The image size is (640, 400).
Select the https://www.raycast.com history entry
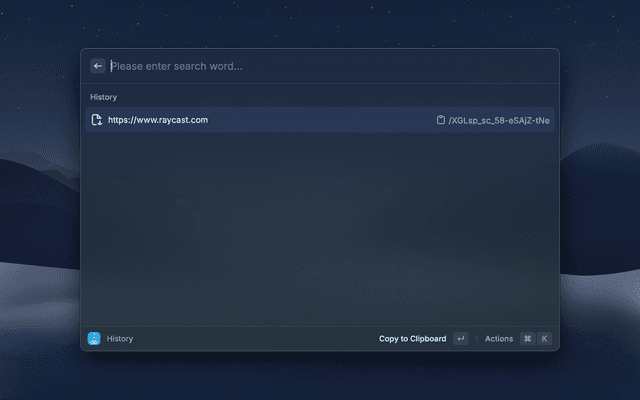158,120
